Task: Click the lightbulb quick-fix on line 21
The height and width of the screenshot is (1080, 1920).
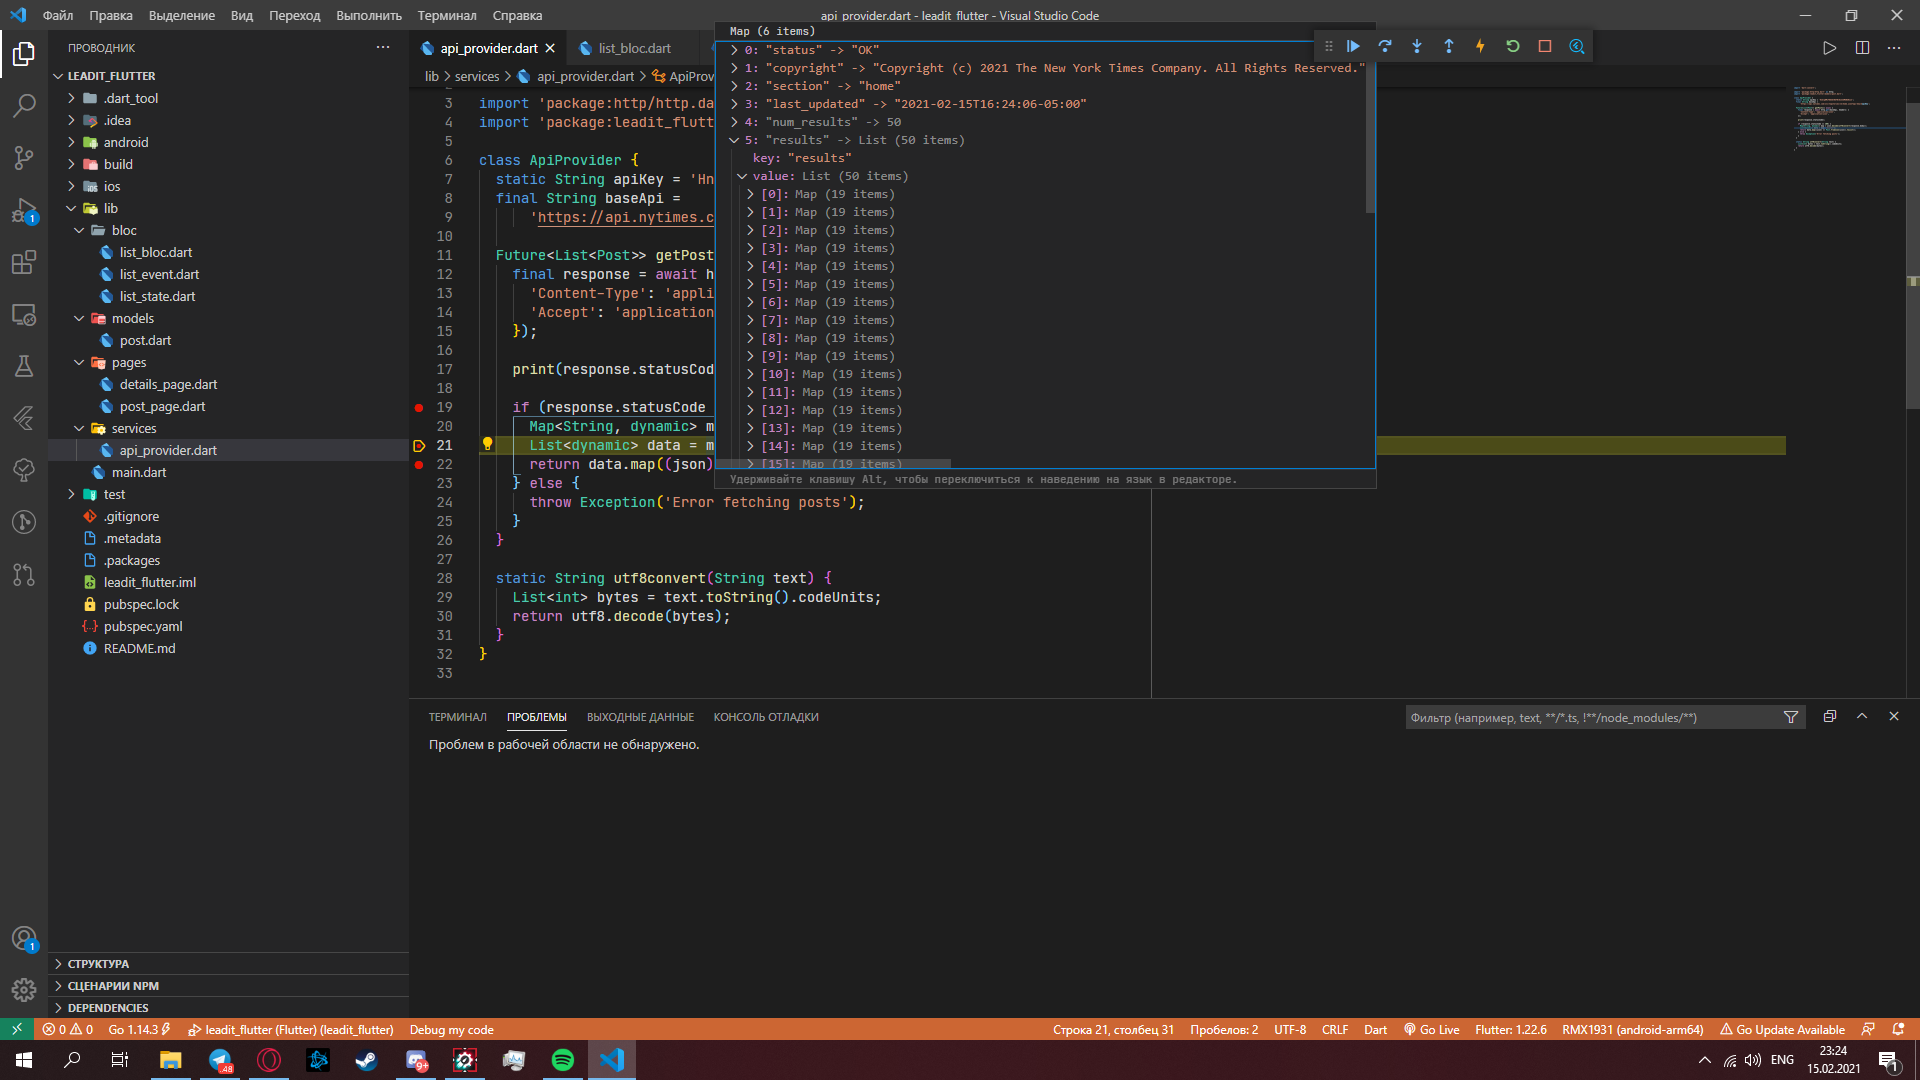Action: tap(488, 444)
